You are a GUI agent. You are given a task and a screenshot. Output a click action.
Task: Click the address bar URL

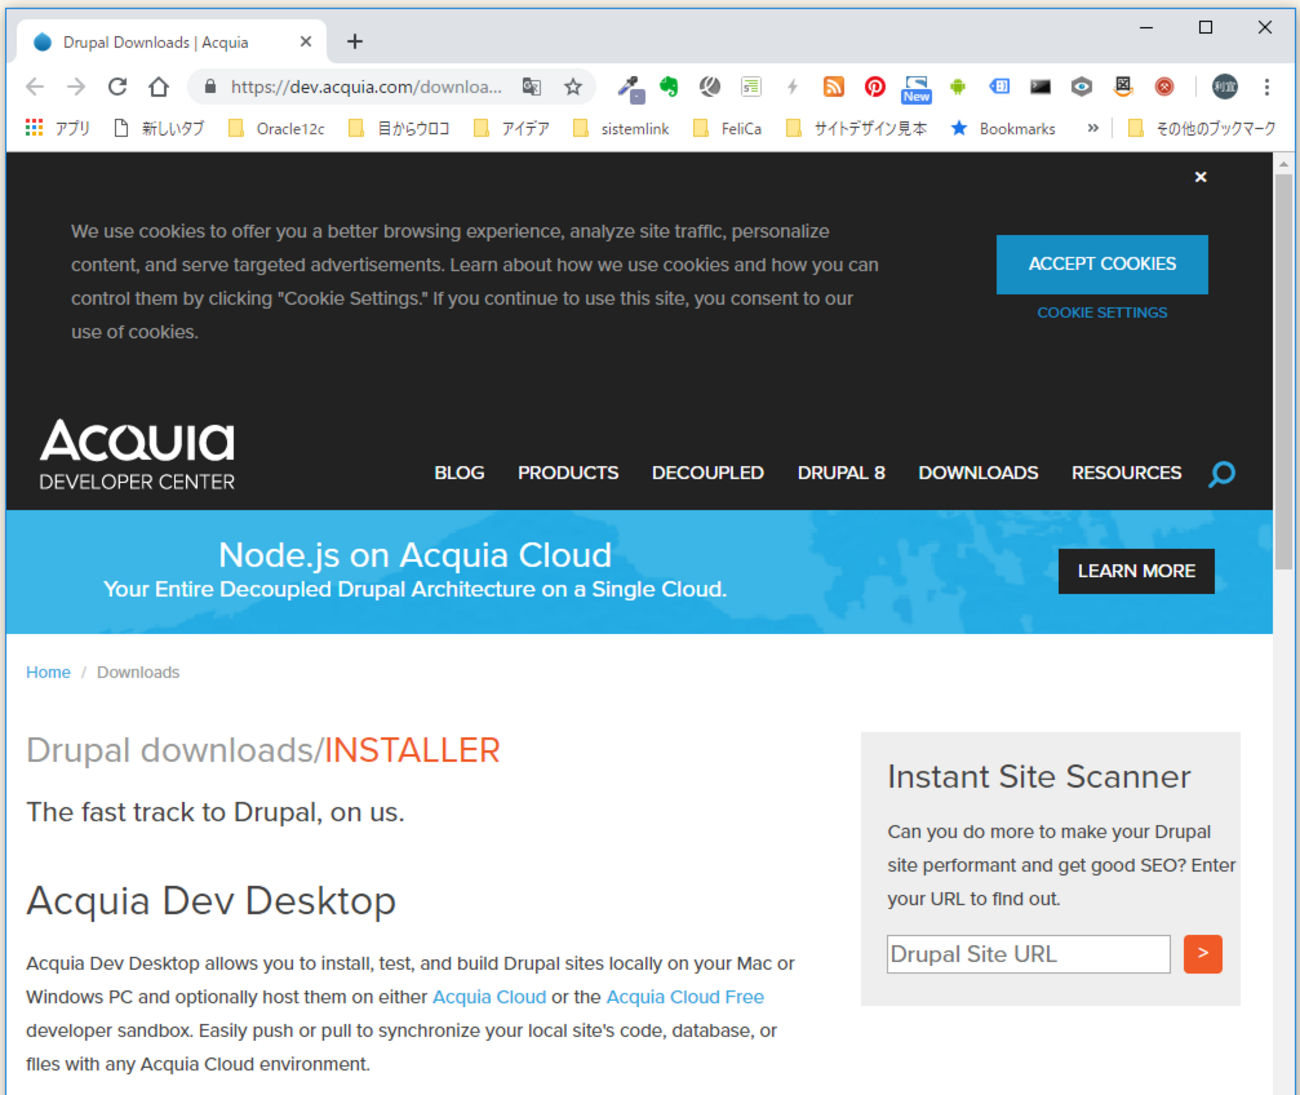click(366, 87)
